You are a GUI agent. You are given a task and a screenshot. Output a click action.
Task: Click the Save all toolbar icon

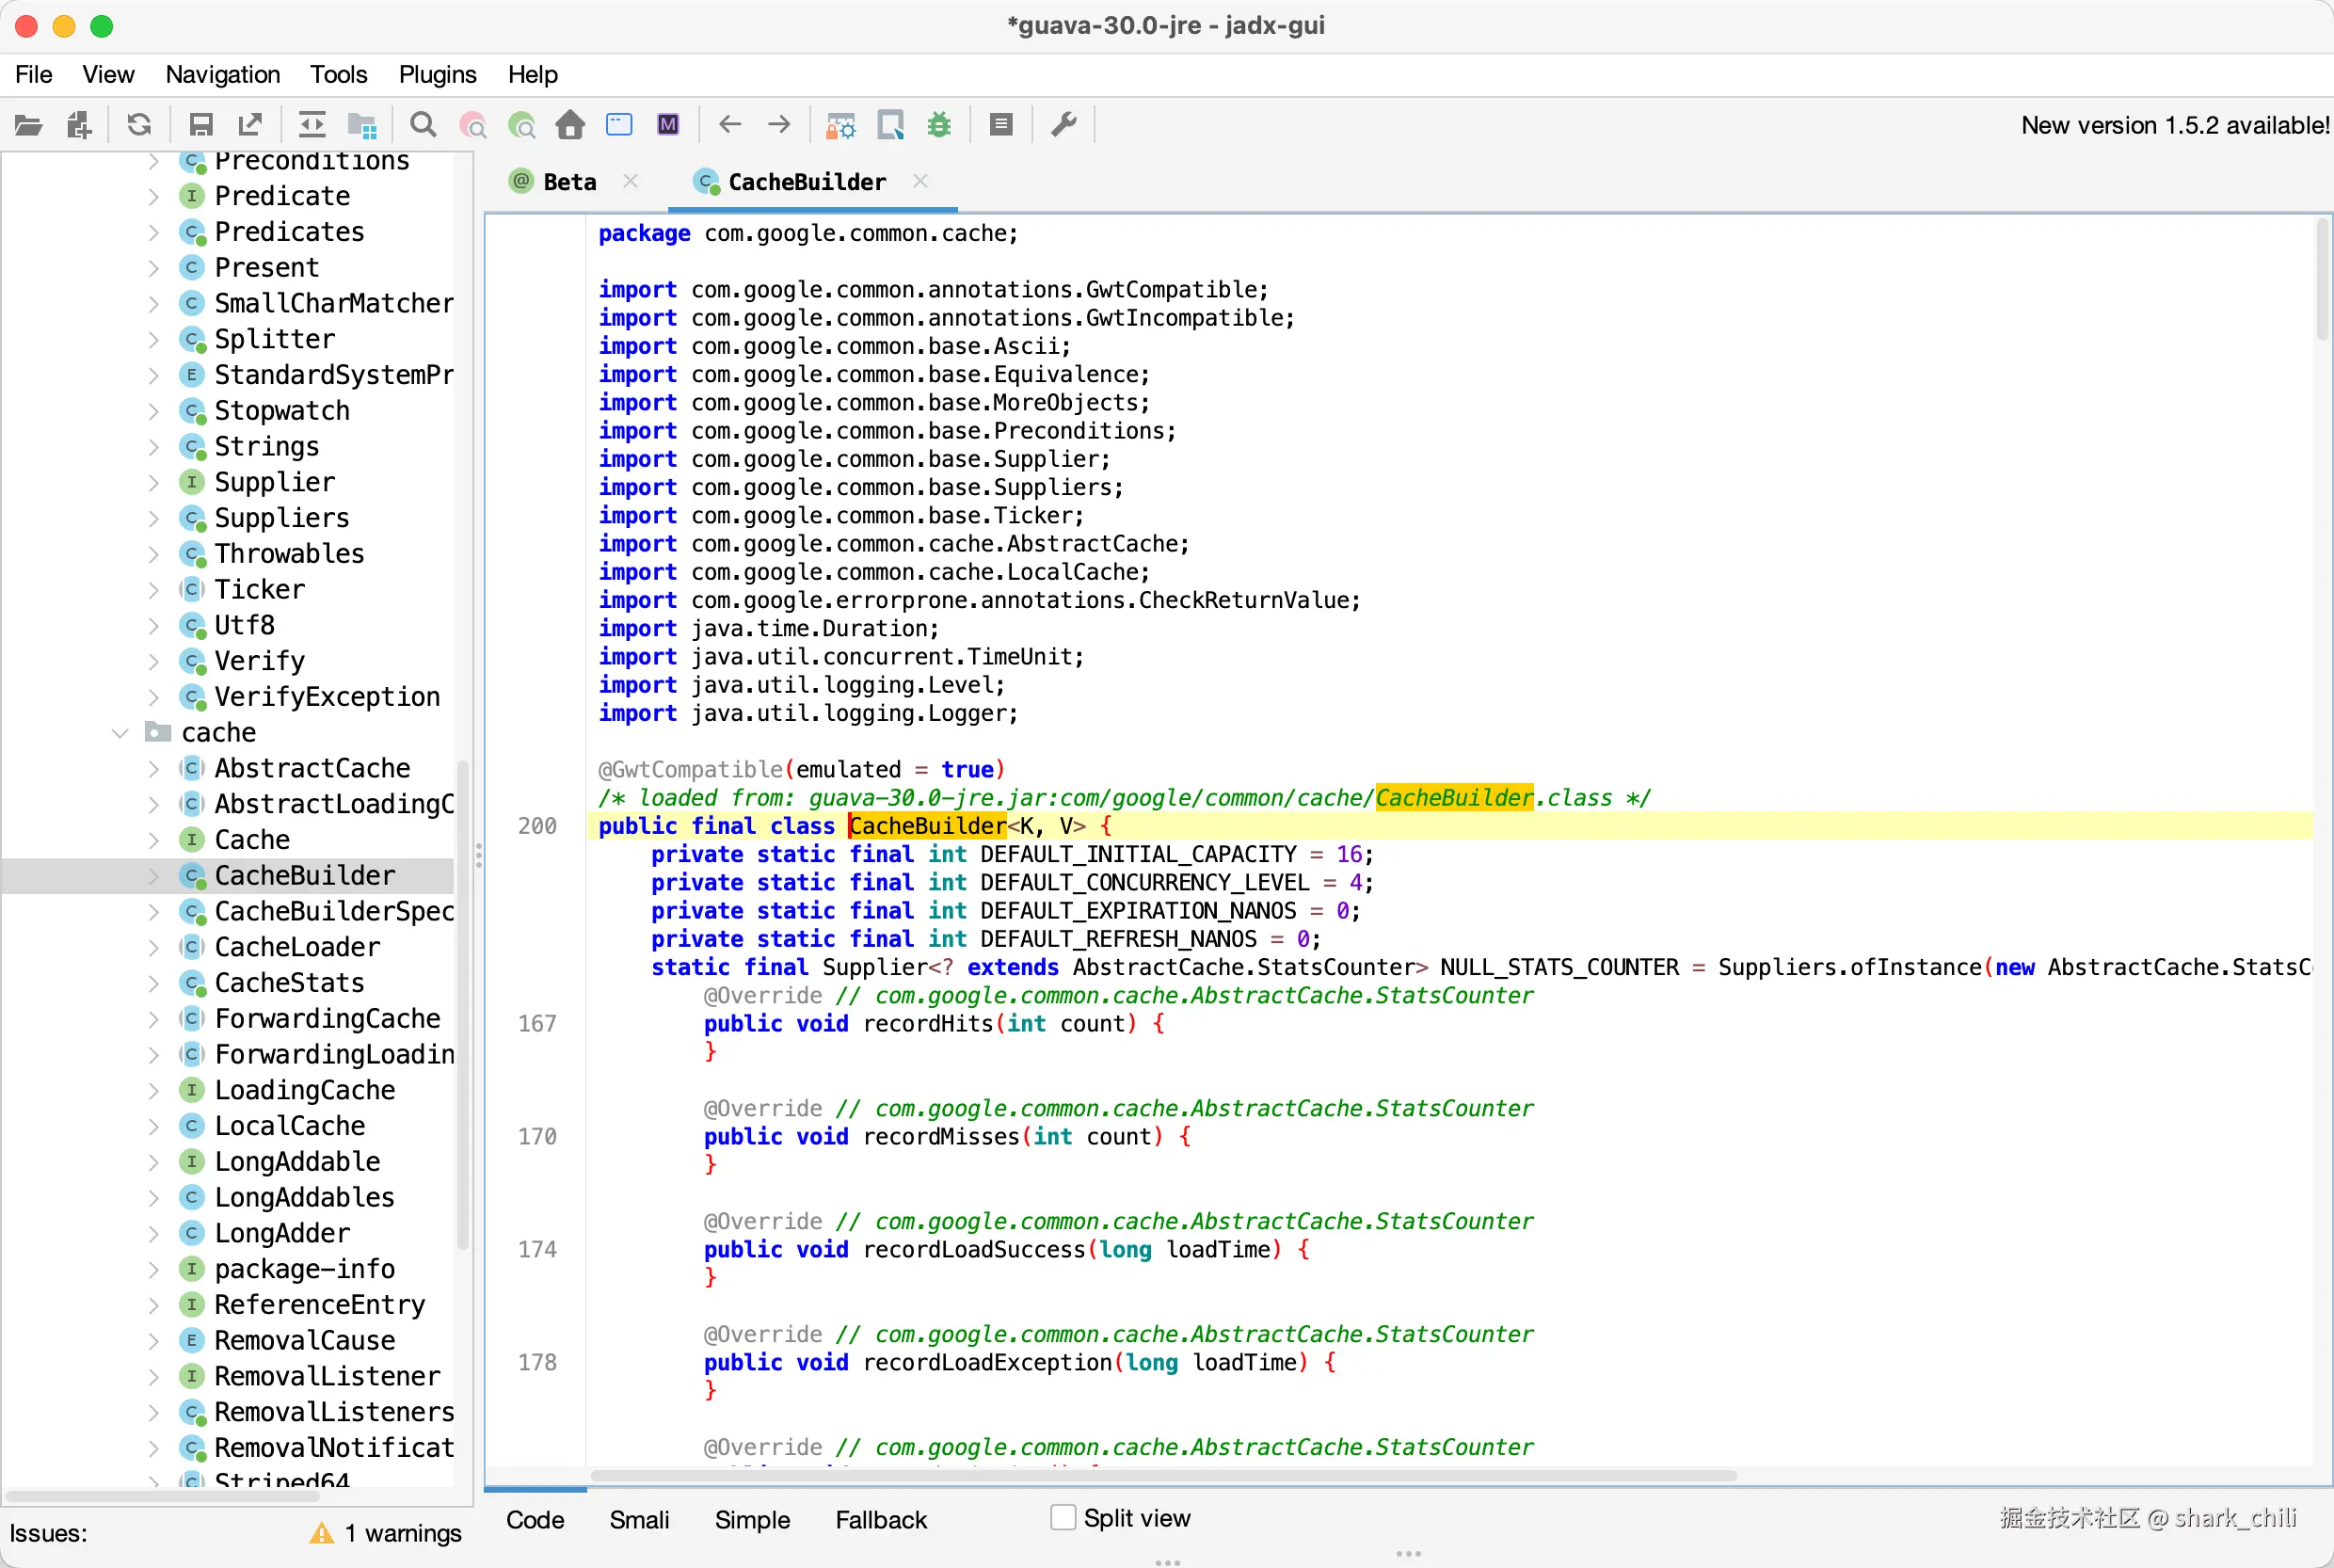point(201,125)
